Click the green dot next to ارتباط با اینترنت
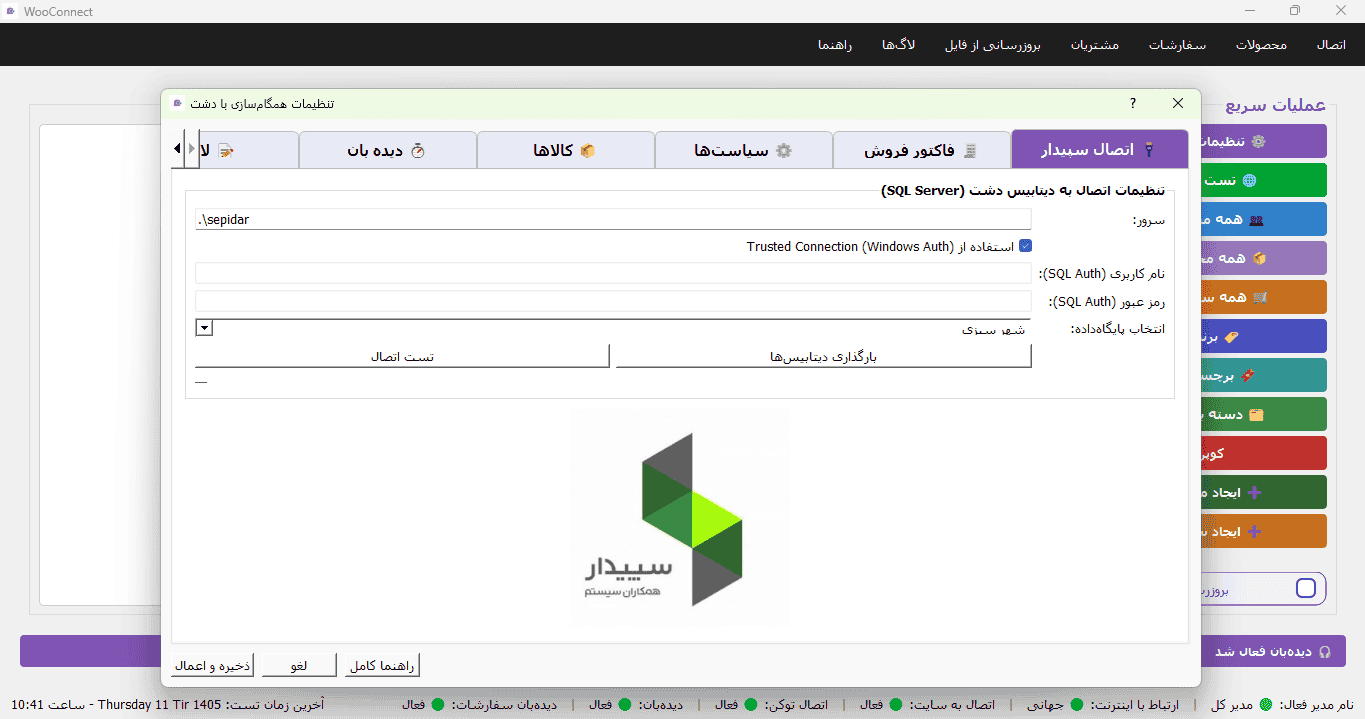 tap(1077, 705)
